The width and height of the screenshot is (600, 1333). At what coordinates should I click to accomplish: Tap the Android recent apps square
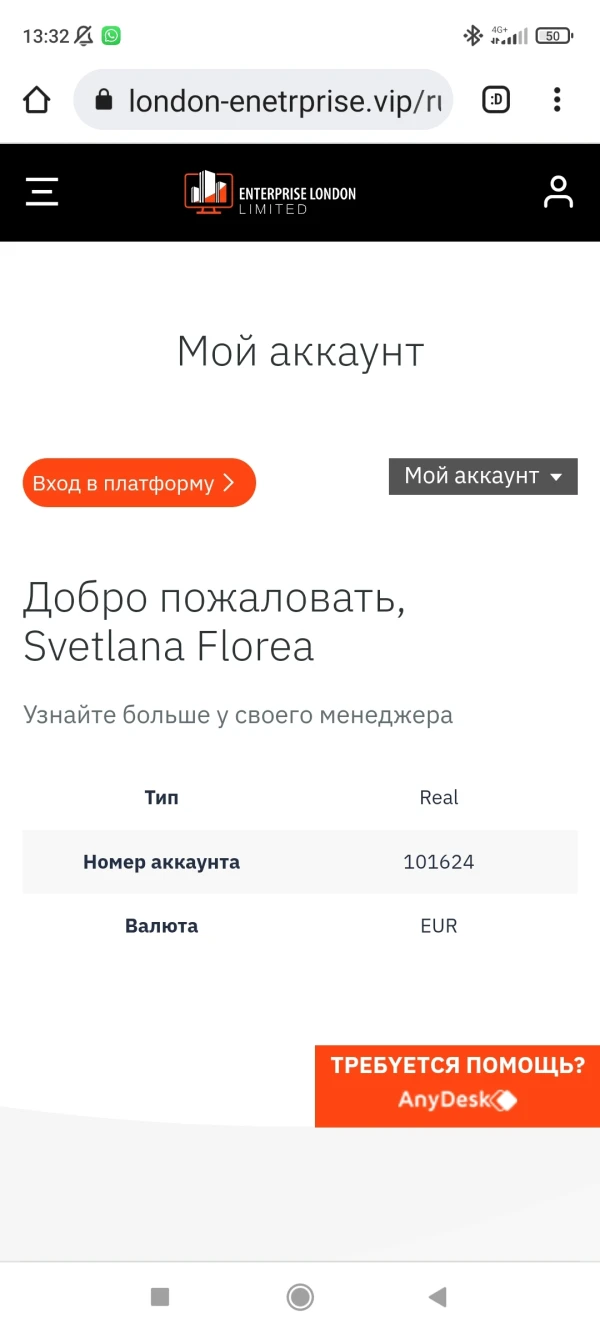tap(160, 1297)
